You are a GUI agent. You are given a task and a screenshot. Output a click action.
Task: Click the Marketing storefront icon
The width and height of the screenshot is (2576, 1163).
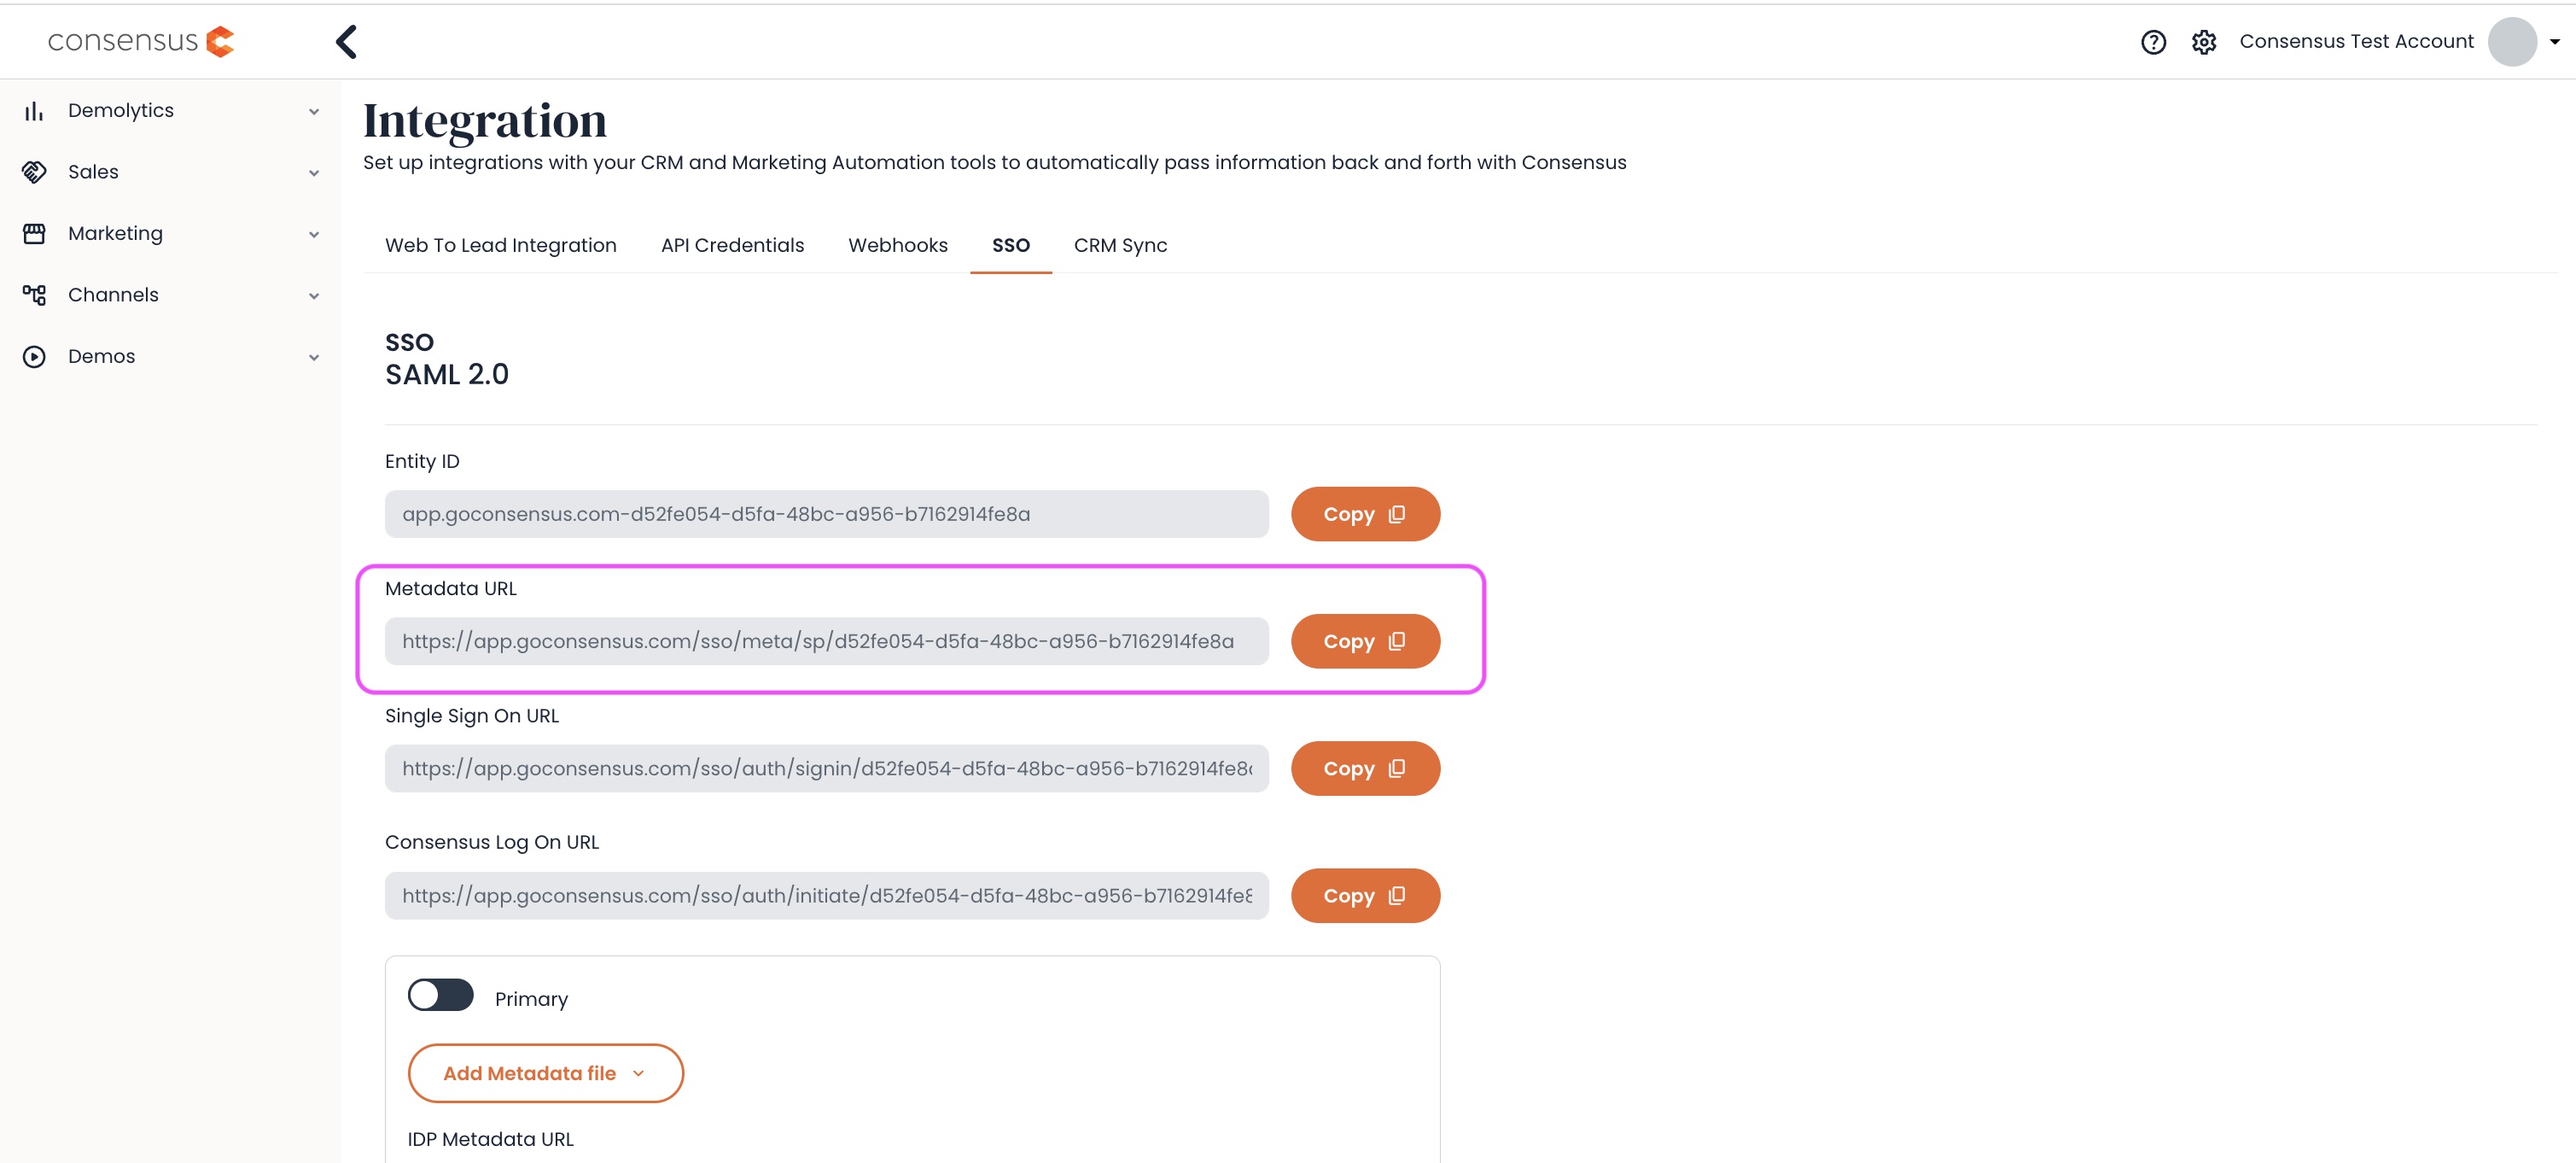tap(34, 233)
